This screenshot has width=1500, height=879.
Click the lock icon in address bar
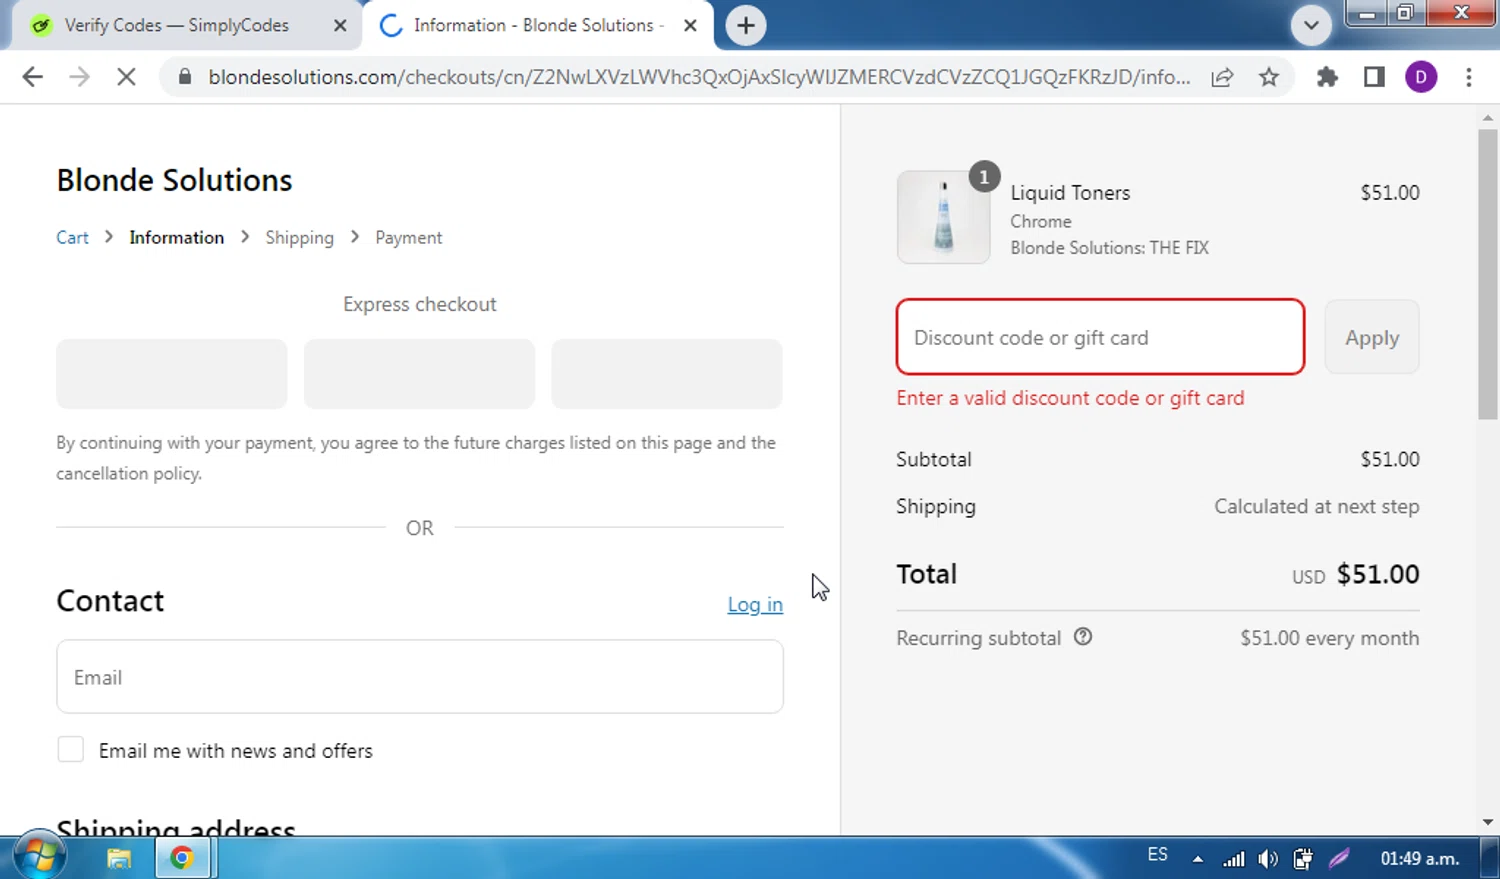[x=184, y=77]
